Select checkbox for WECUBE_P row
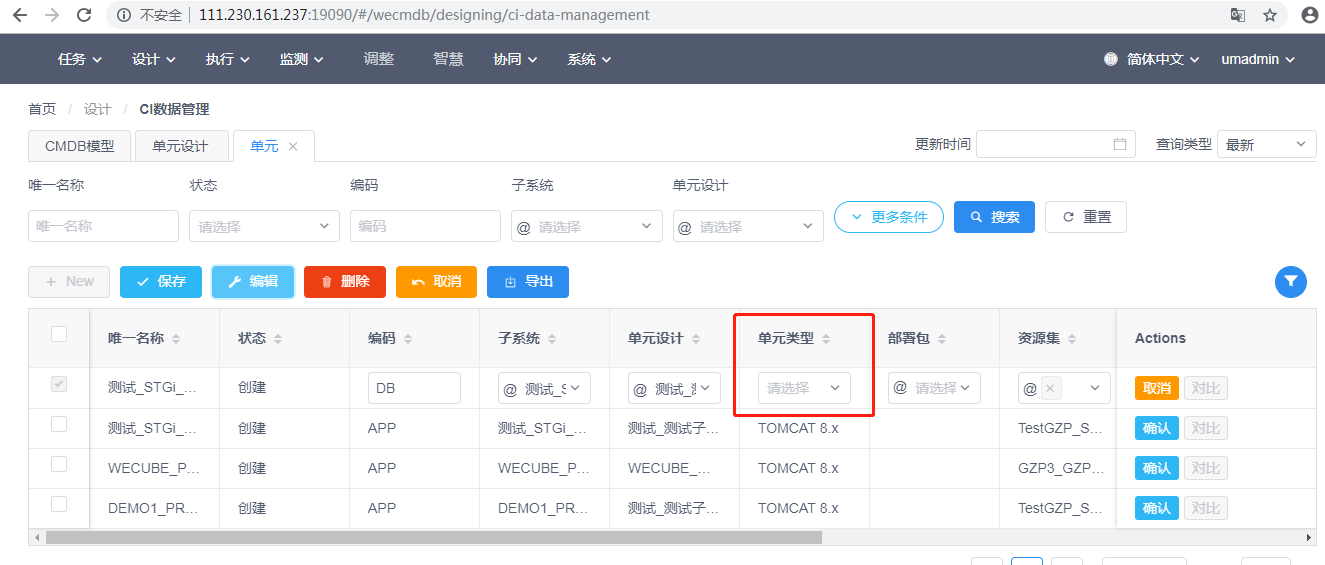The width and height of the screenshot is (1325, 565). [59, 464]
